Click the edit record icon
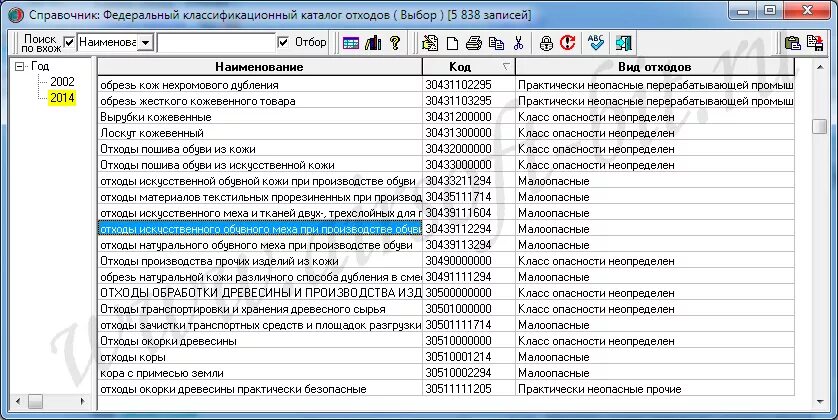This screenshot has height=420, width=838. click(x=430, y=43)
